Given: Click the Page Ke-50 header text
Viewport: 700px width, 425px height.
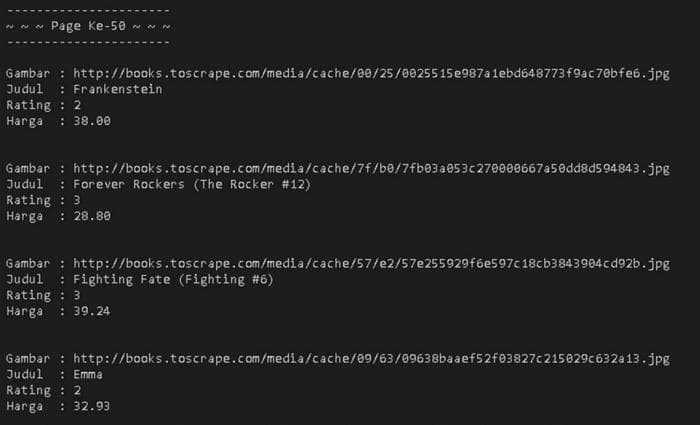Looking at the screenshot, I should click(x=88, y=26).
